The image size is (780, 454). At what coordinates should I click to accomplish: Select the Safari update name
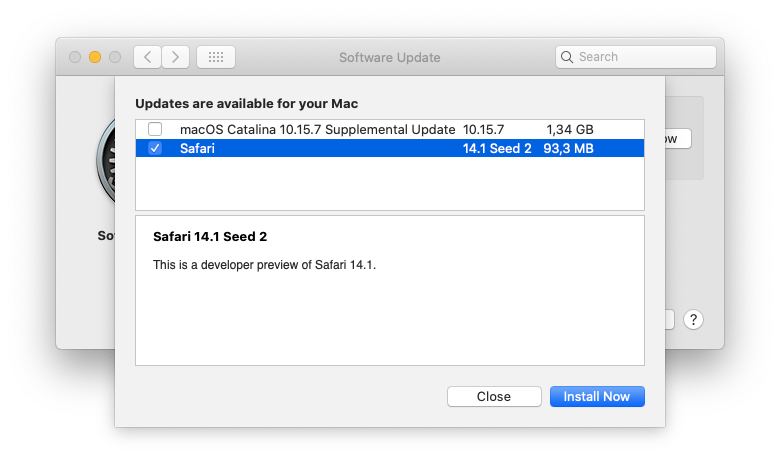coord(197,148)
